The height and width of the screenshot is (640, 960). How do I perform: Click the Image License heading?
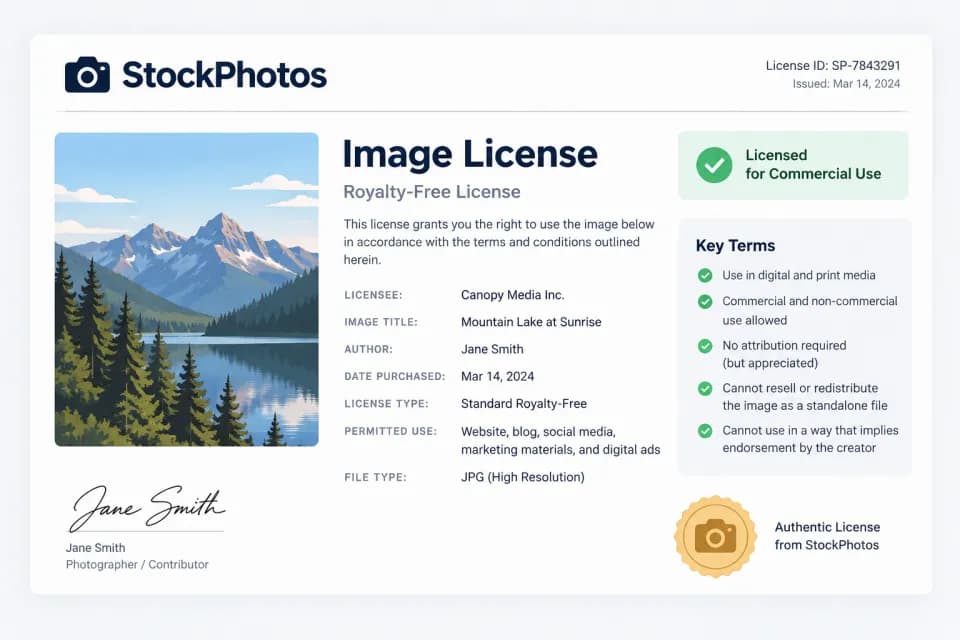pyautogui.click(x=470, y=154)
